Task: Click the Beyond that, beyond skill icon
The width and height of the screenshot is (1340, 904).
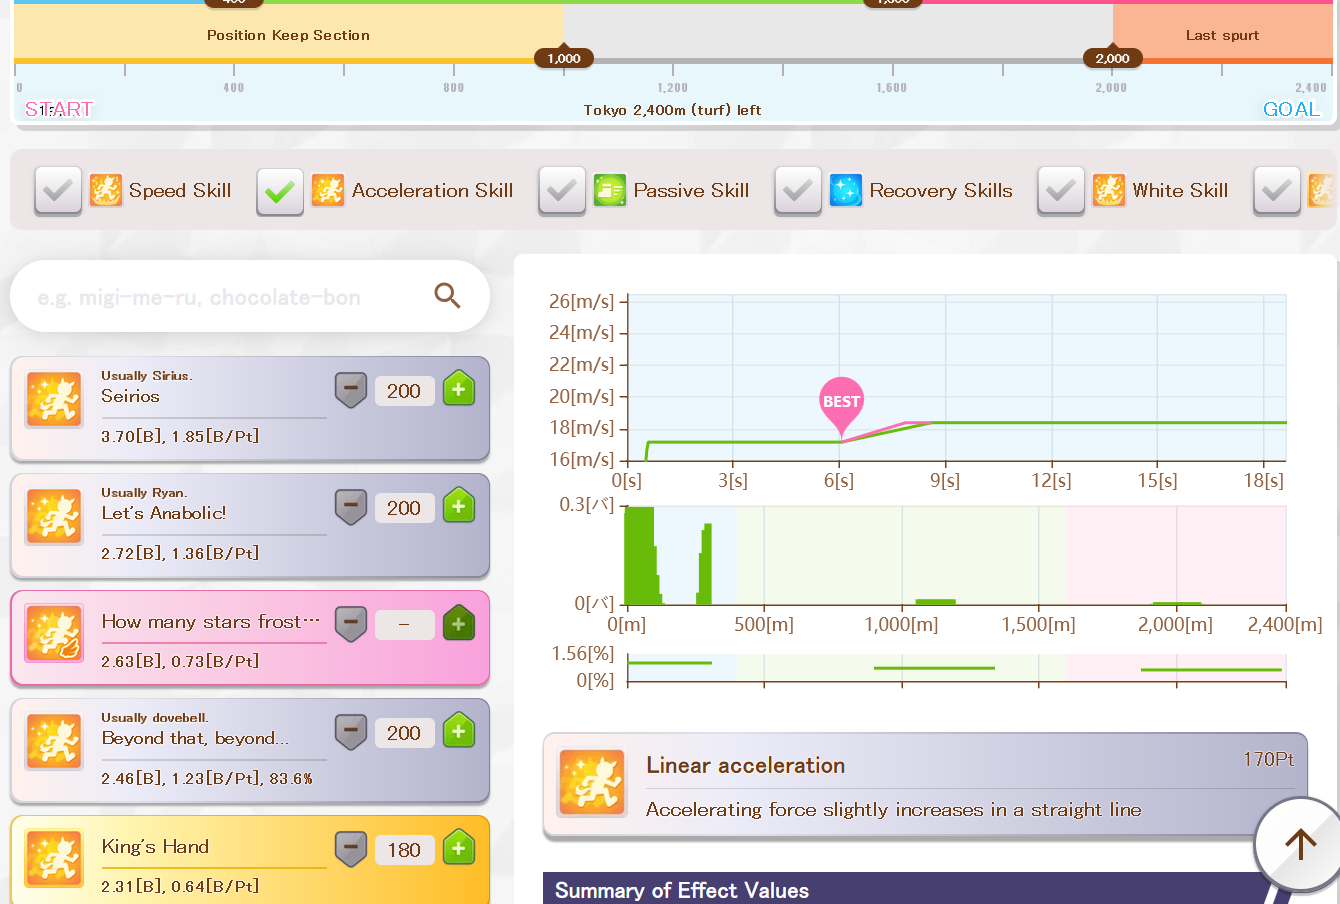Action: (54, 742)
